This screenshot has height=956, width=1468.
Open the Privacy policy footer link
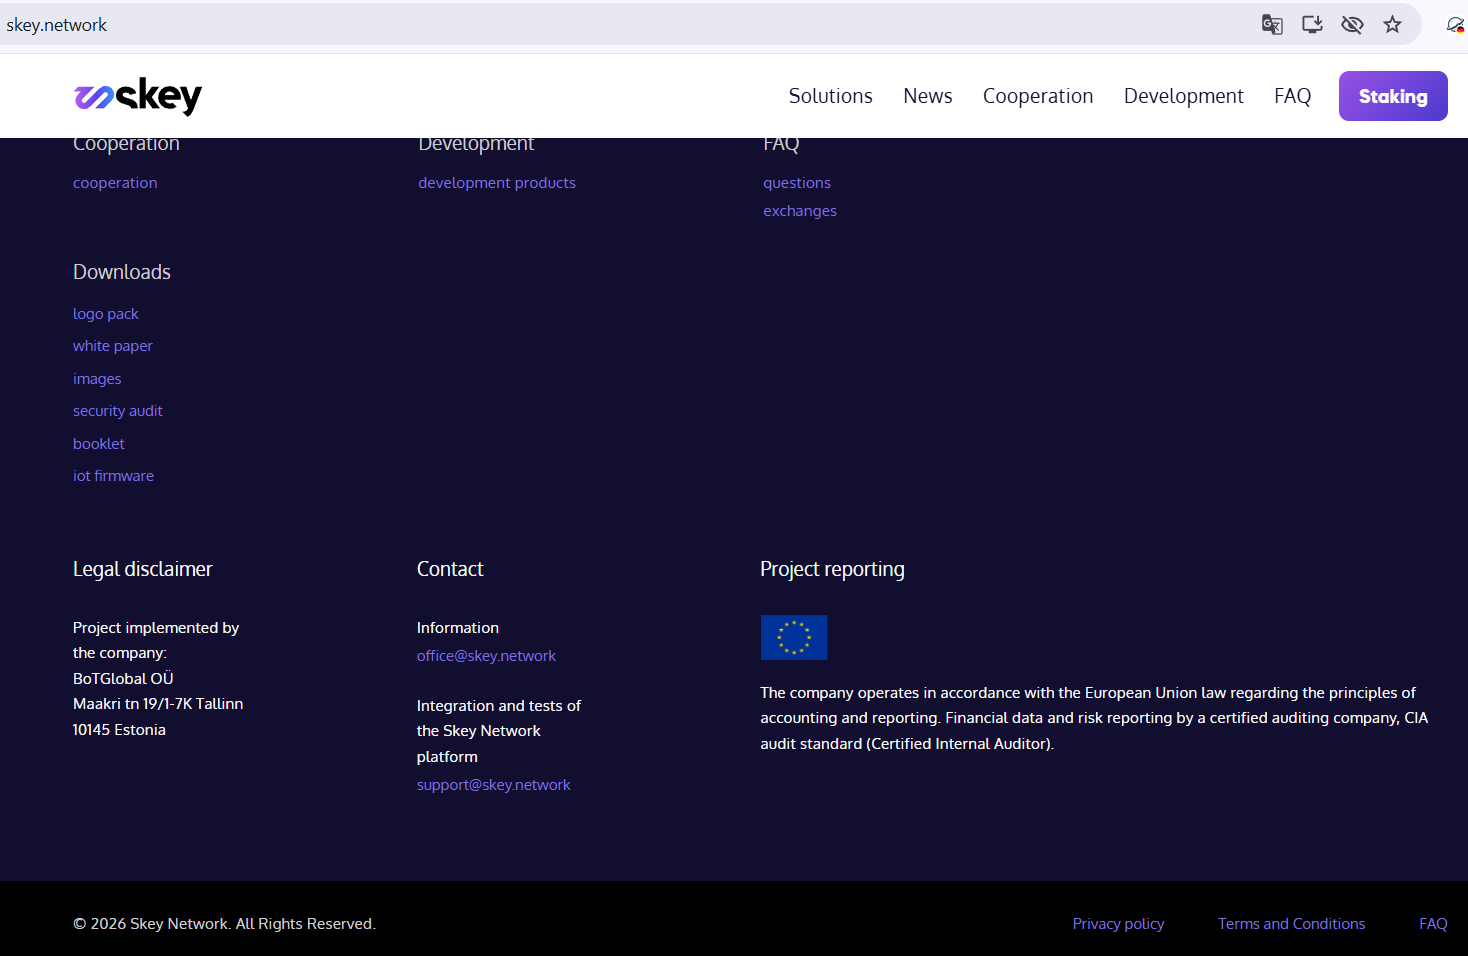[x=1118, y=924]
